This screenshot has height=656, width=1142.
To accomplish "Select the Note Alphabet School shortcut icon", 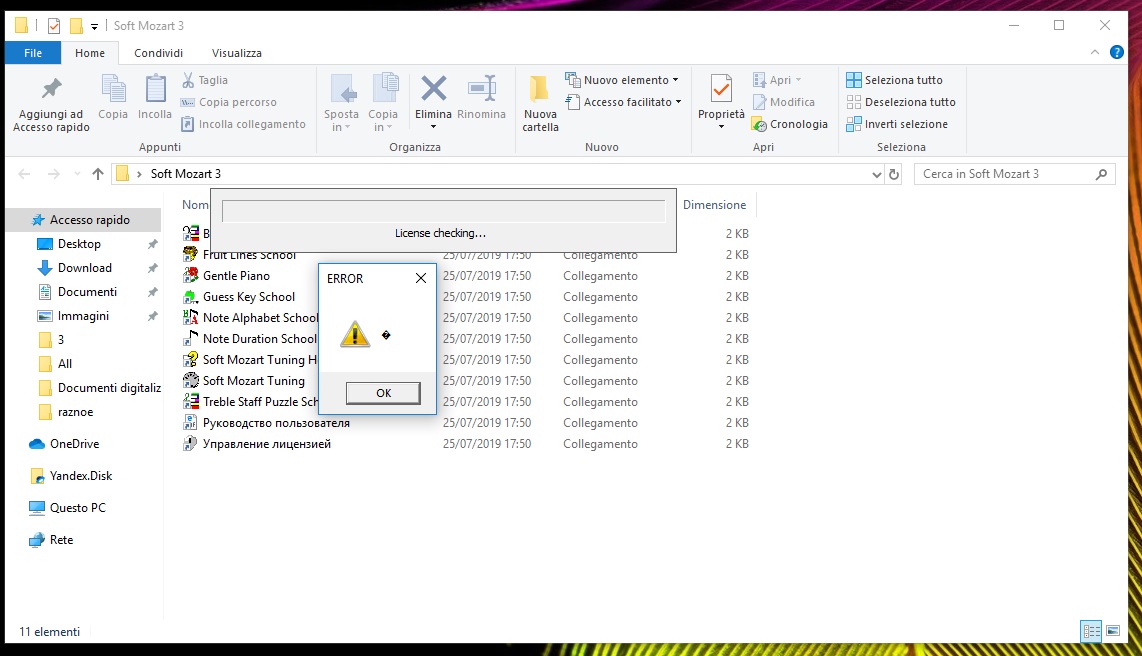I will point(190,317).
